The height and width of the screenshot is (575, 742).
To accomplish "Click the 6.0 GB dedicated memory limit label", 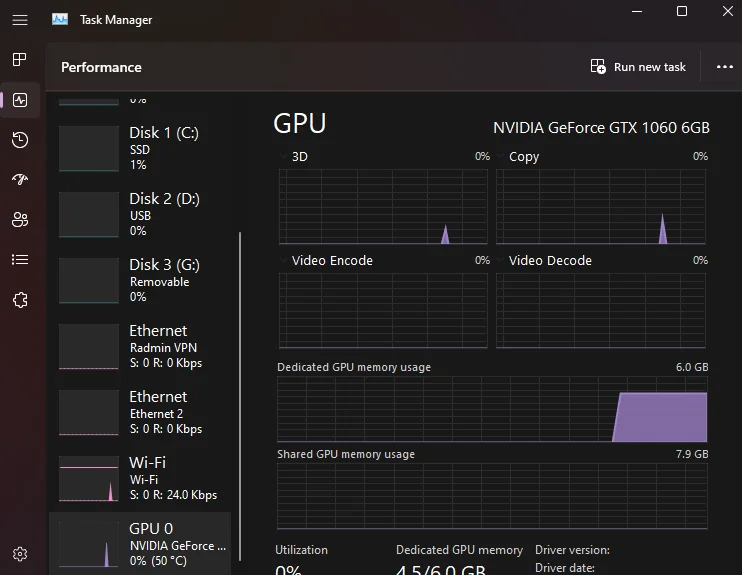I will [692, 367].
